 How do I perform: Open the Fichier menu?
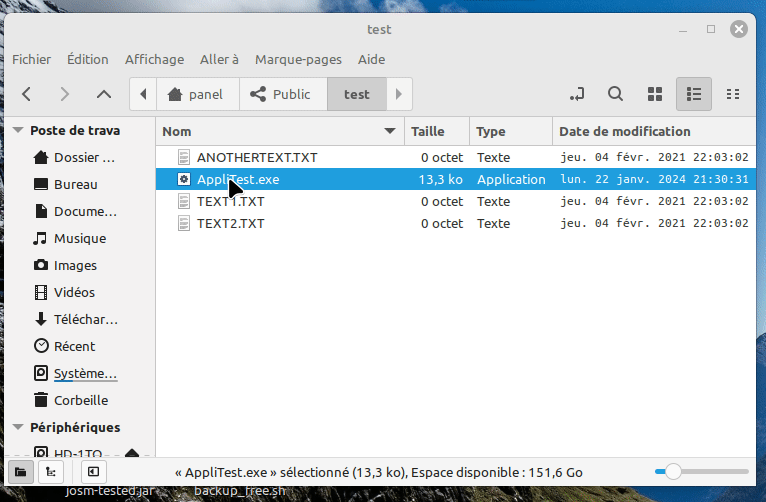coord(31,60)
